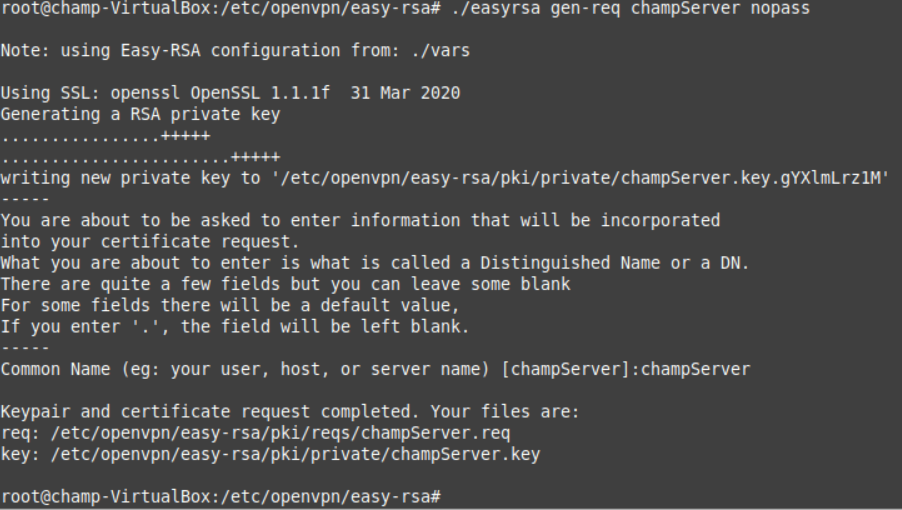Click the first dotted progress line with plus signs
The width and height of the screenshot is (902, 510).
point(105,136)
